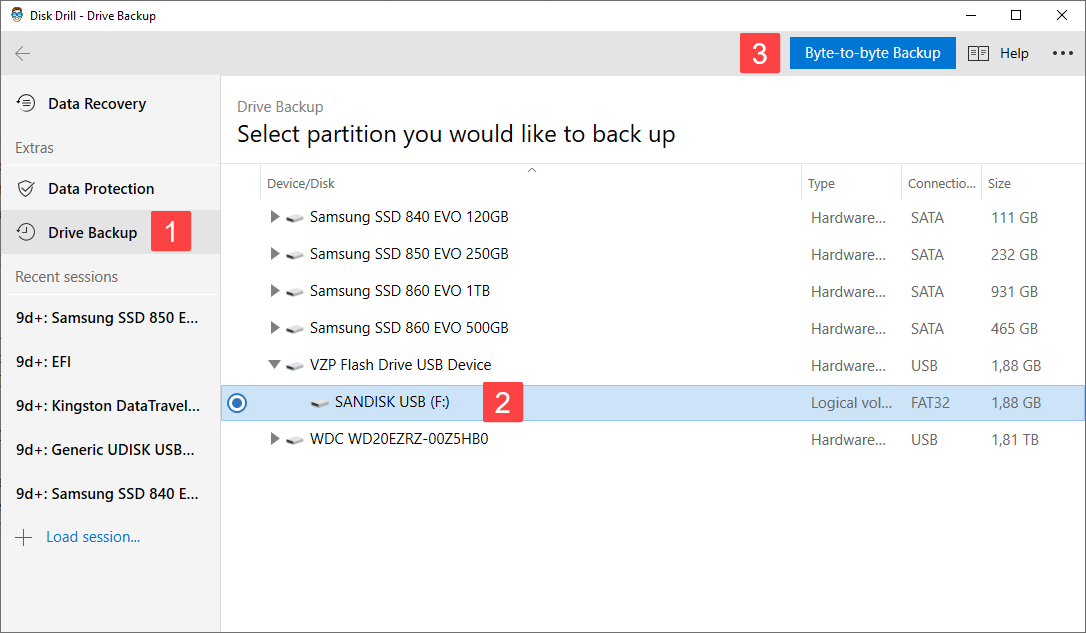
Task: Open the three-dots more options menu
Action: 1062,54
